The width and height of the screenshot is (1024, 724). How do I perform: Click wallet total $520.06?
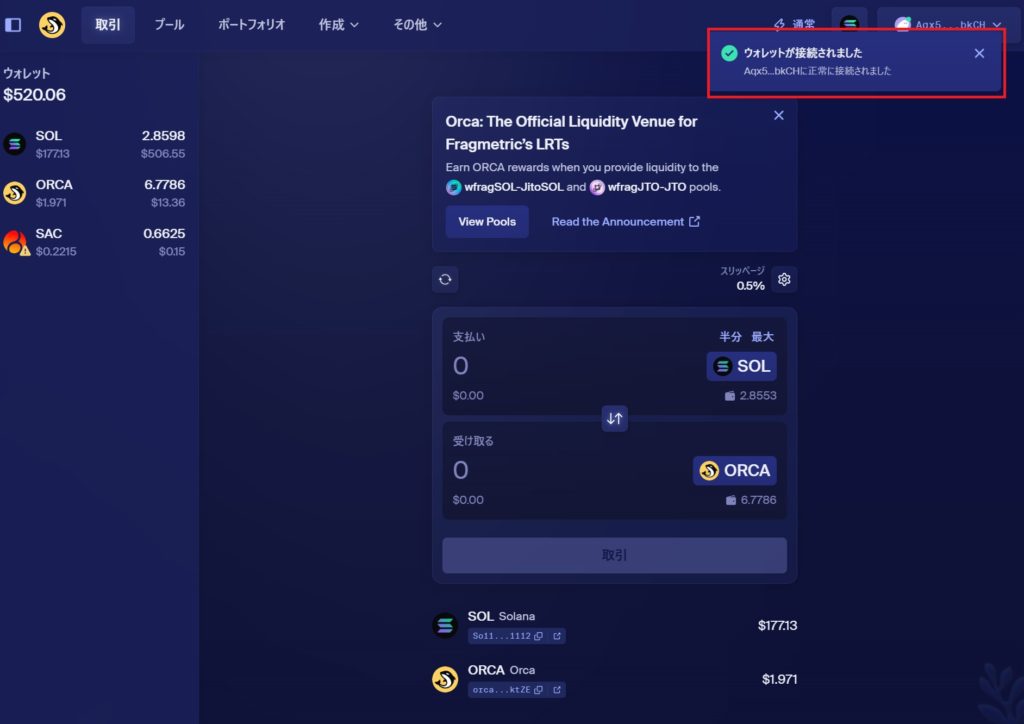coord(35,95)
